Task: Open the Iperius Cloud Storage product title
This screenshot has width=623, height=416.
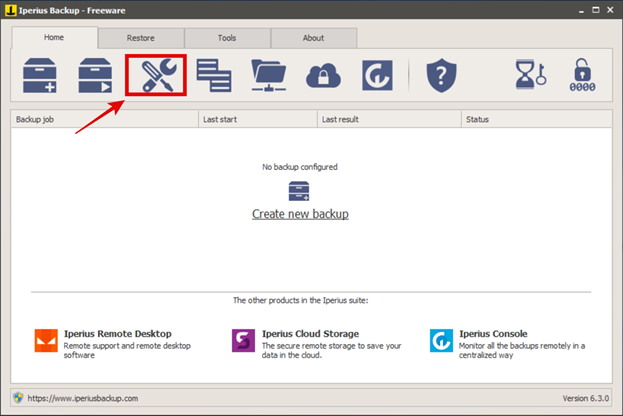Action: [x=310, y=334]
